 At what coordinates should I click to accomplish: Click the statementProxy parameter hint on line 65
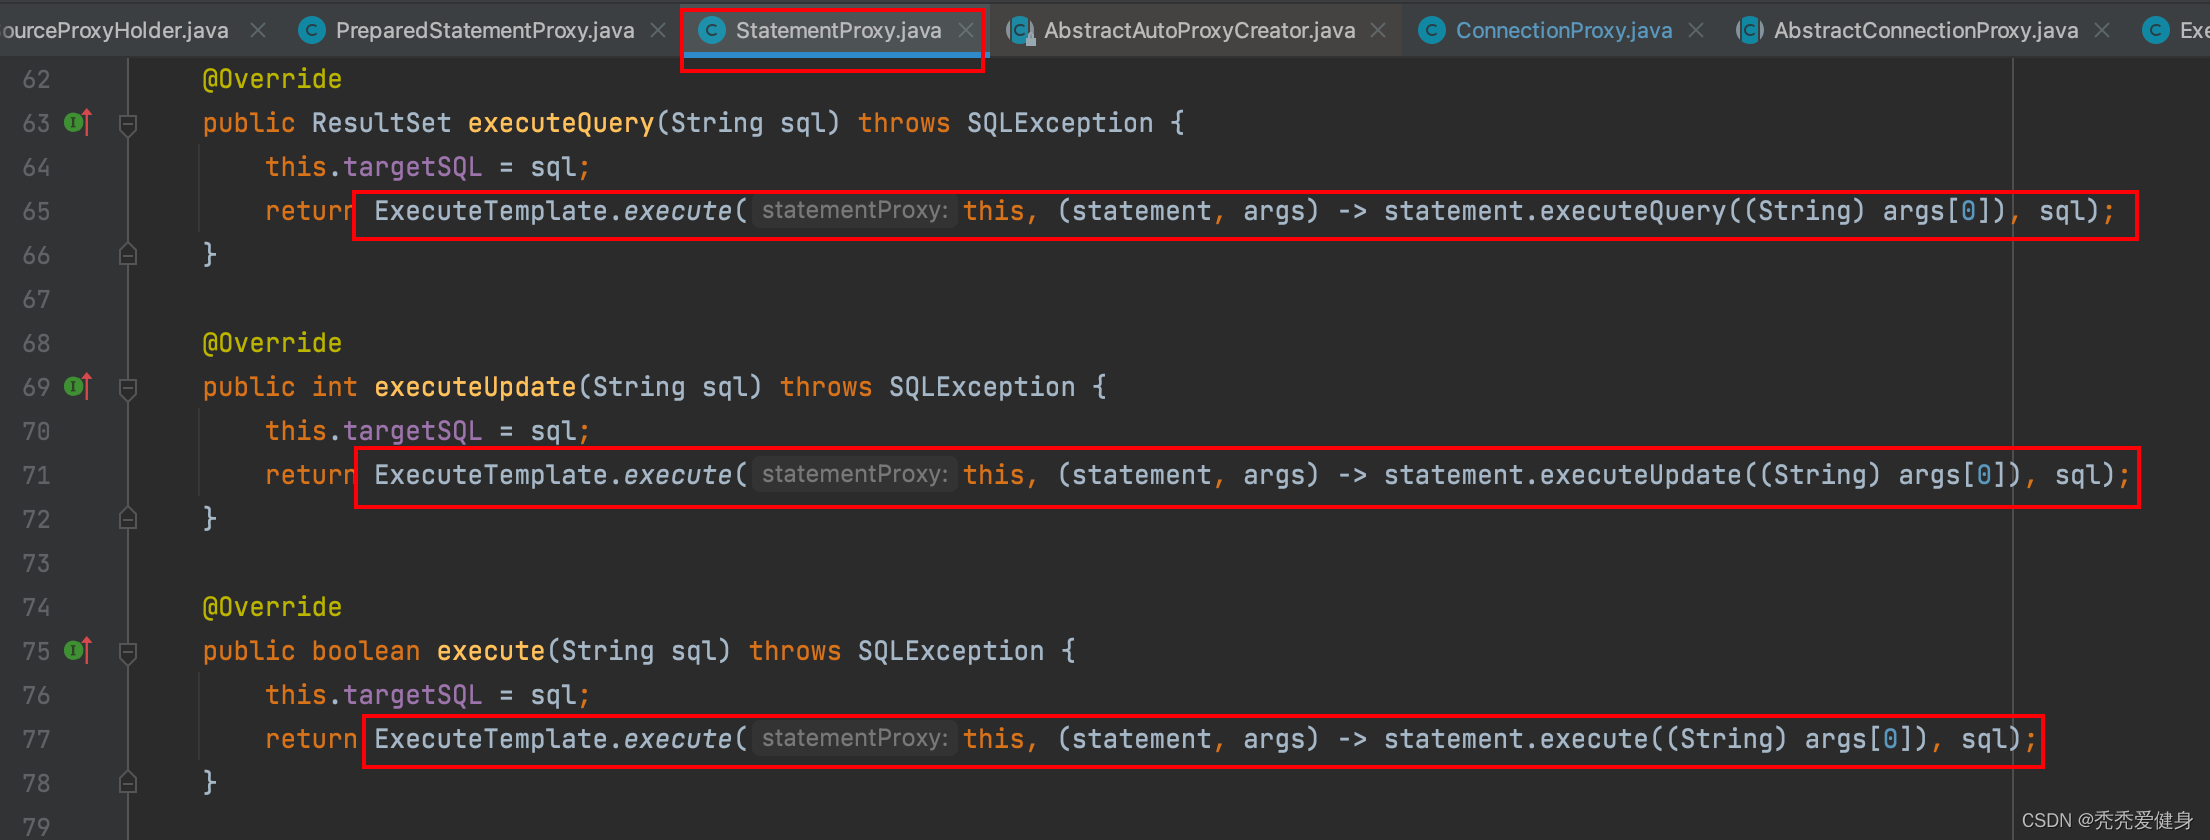[x=855, y=211]
